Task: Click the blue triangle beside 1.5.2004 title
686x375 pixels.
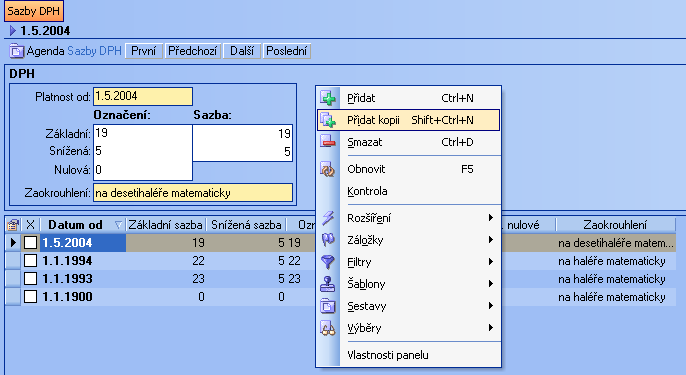Action: 13,31
